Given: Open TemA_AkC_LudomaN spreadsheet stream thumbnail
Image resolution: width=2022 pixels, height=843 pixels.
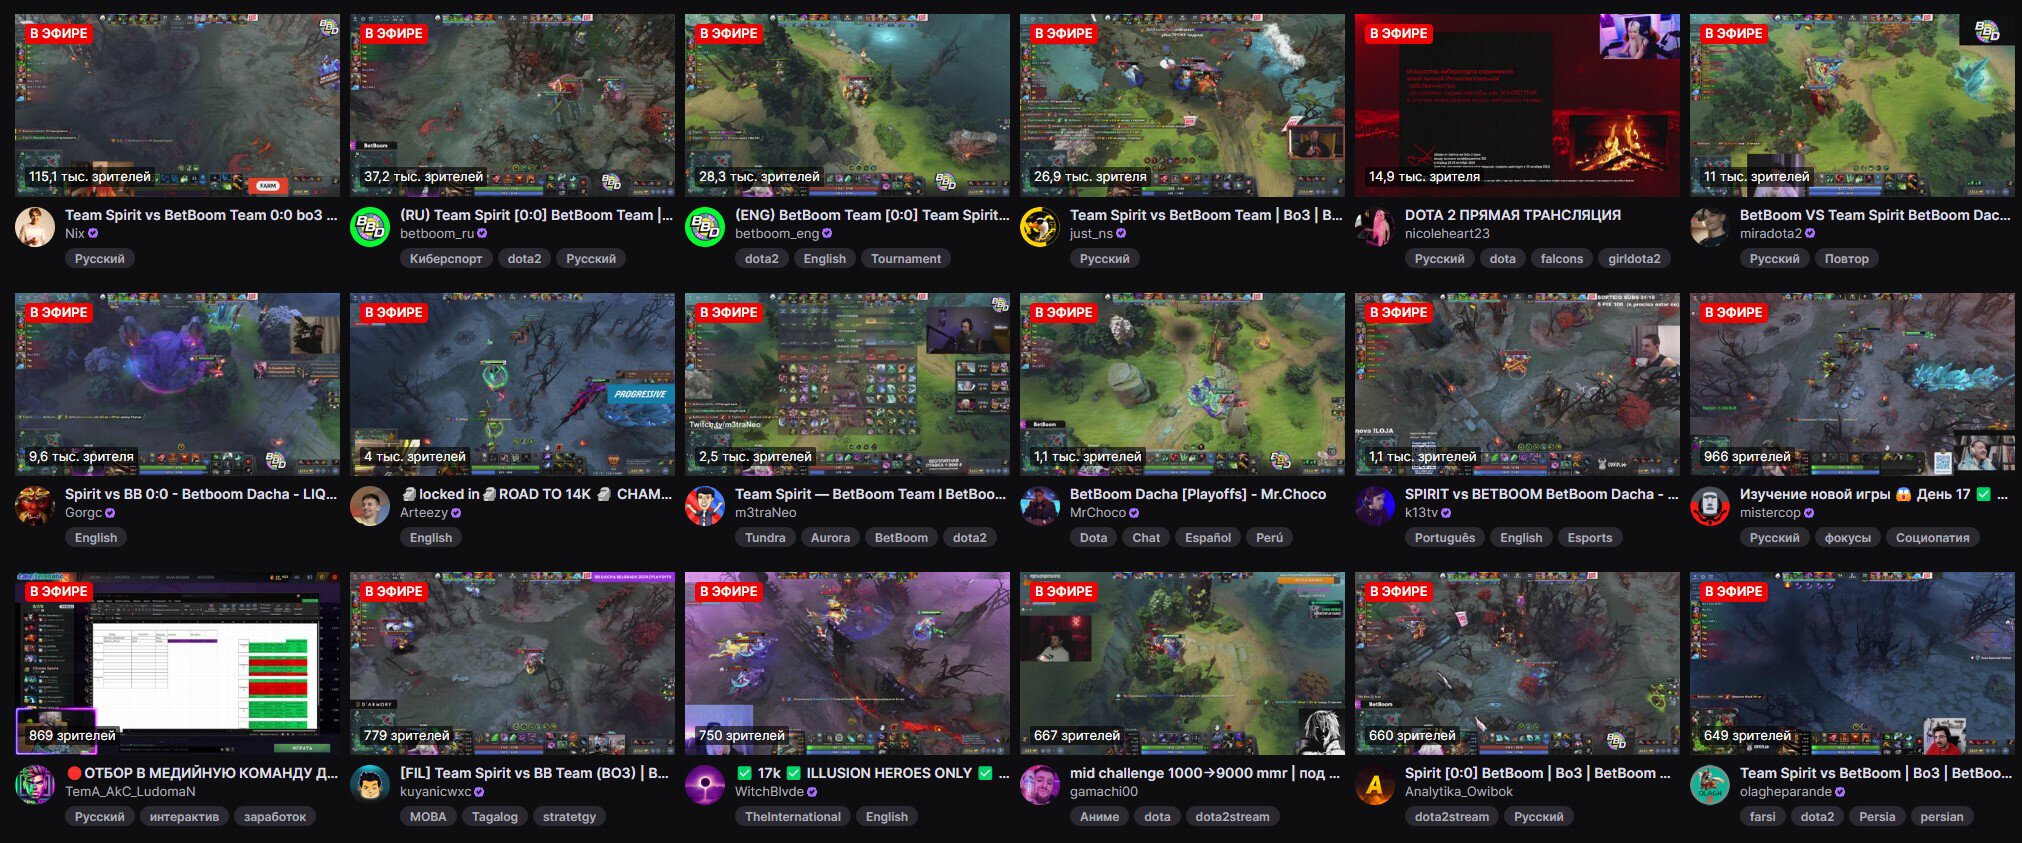Looking at the screenshot, I should tap(177, 663).
